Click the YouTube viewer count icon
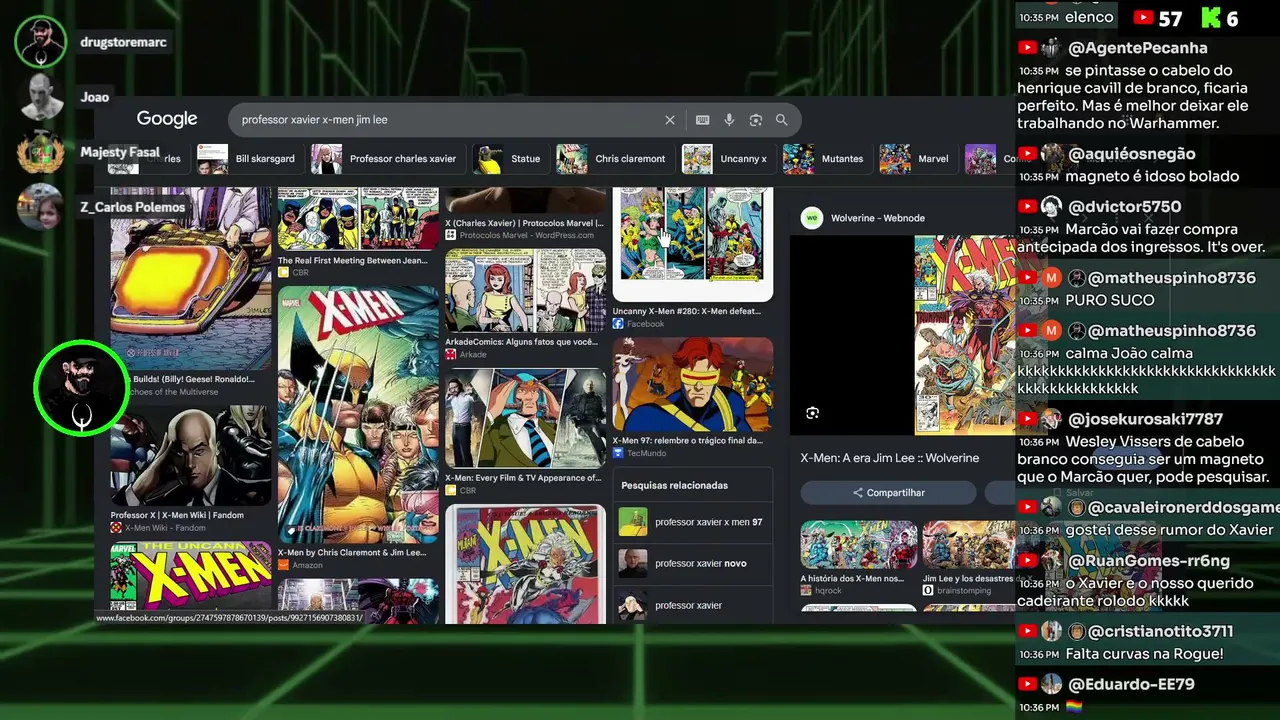The image size is (1280, 720). (1143, 18)
